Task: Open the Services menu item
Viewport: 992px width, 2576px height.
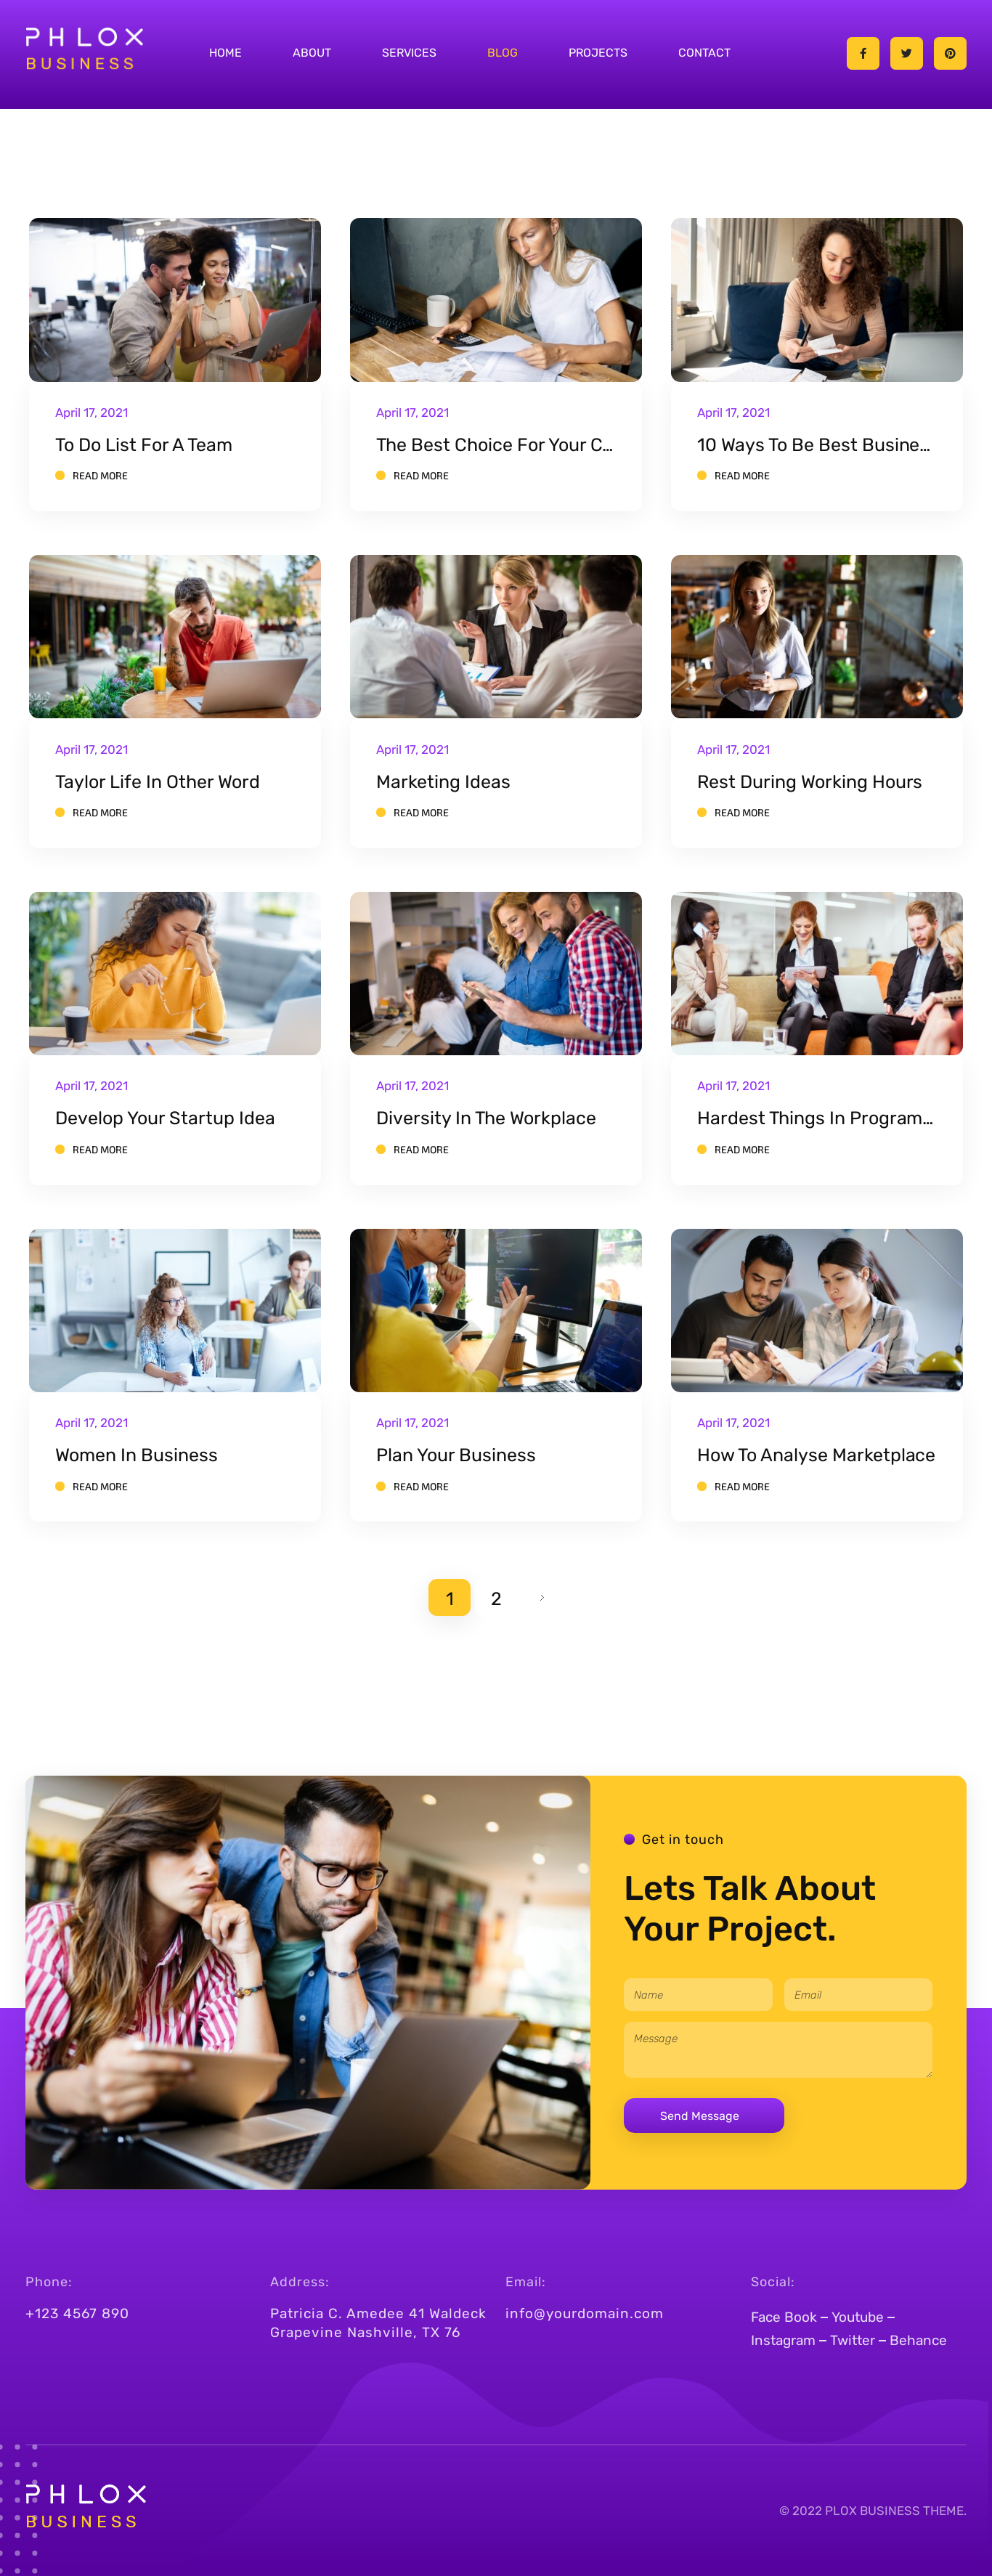Action: pyautogui.click(x=408, y=53)
